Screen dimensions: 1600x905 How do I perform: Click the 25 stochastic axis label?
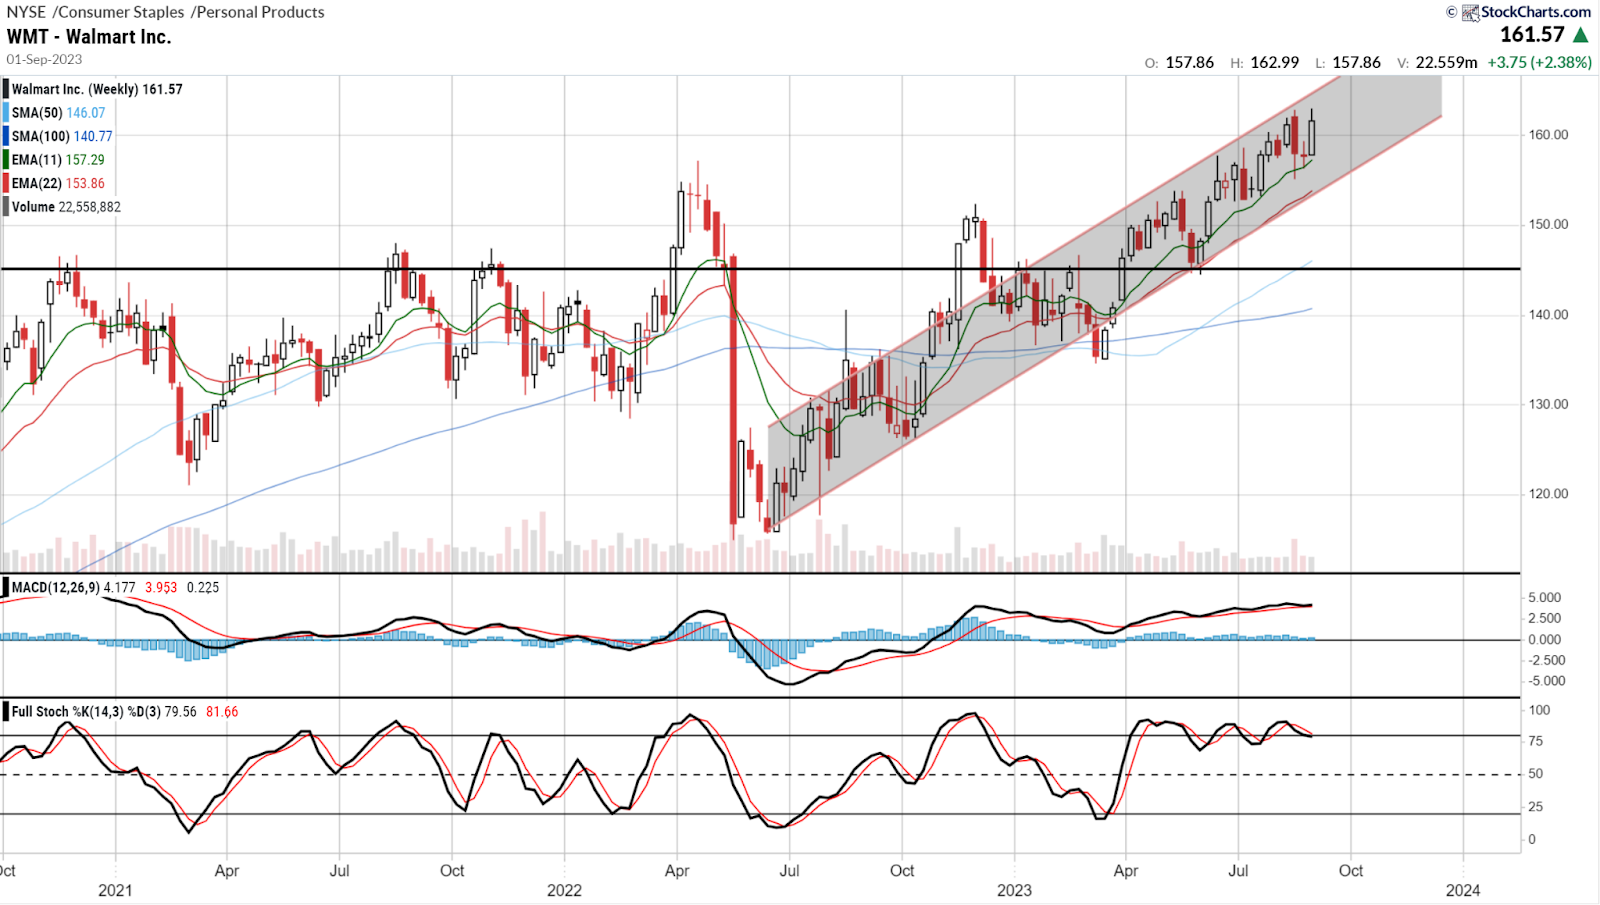point(1535,807)
